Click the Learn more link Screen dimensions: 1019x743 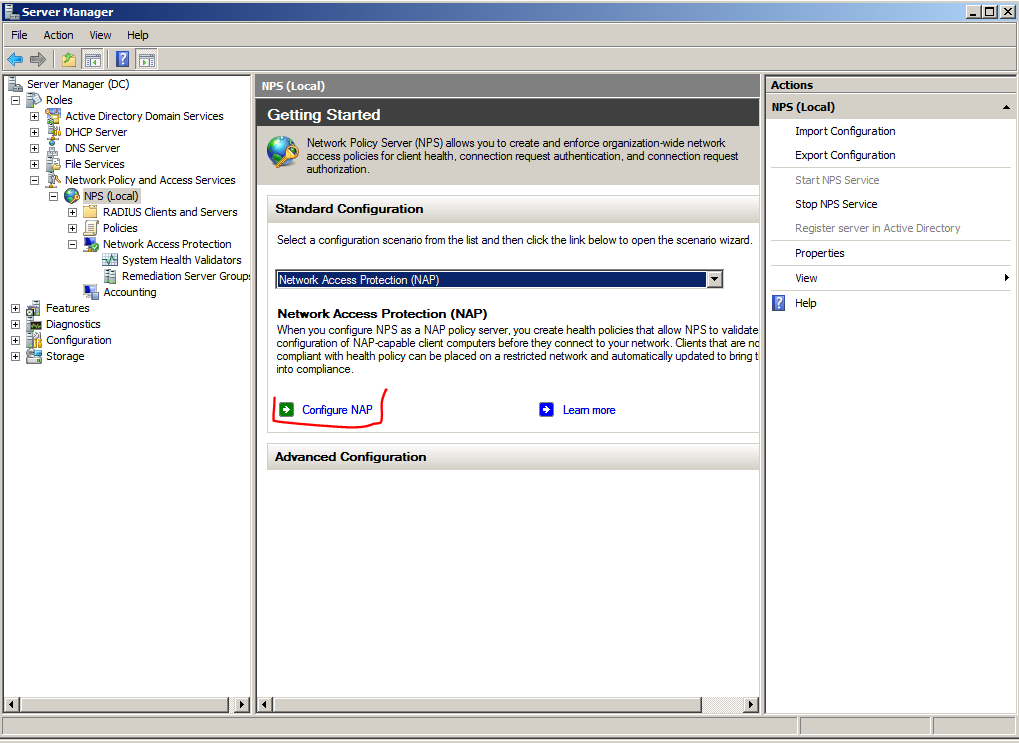click(x=589, y=410)
